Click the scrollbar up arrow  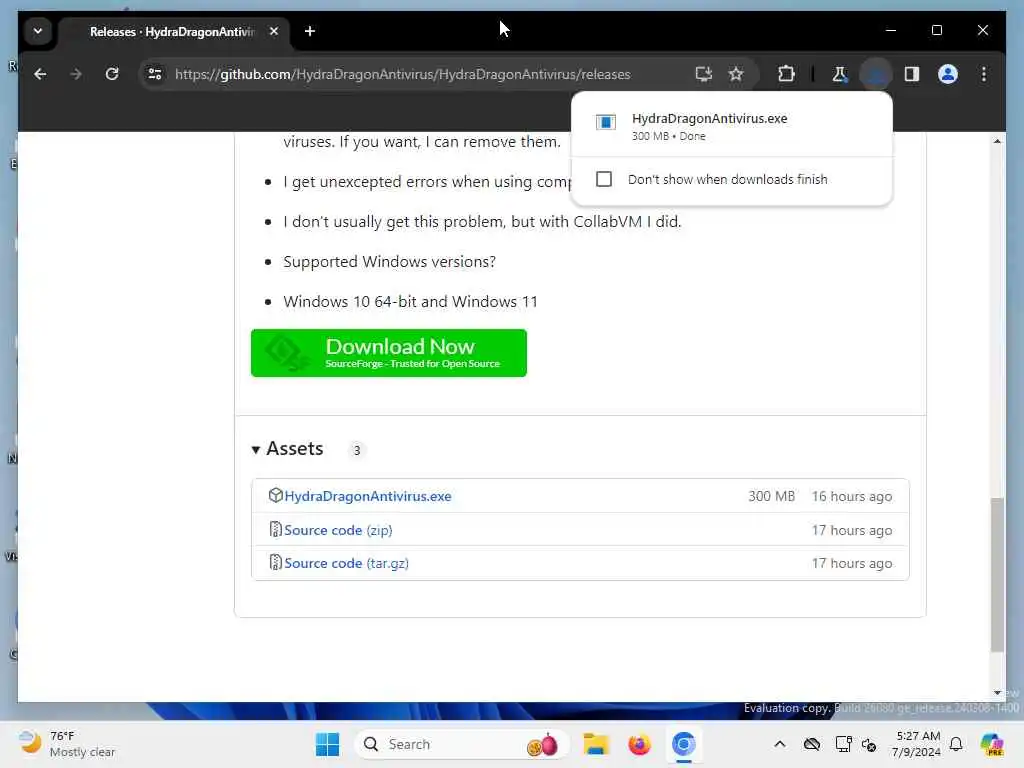point(997,141)
